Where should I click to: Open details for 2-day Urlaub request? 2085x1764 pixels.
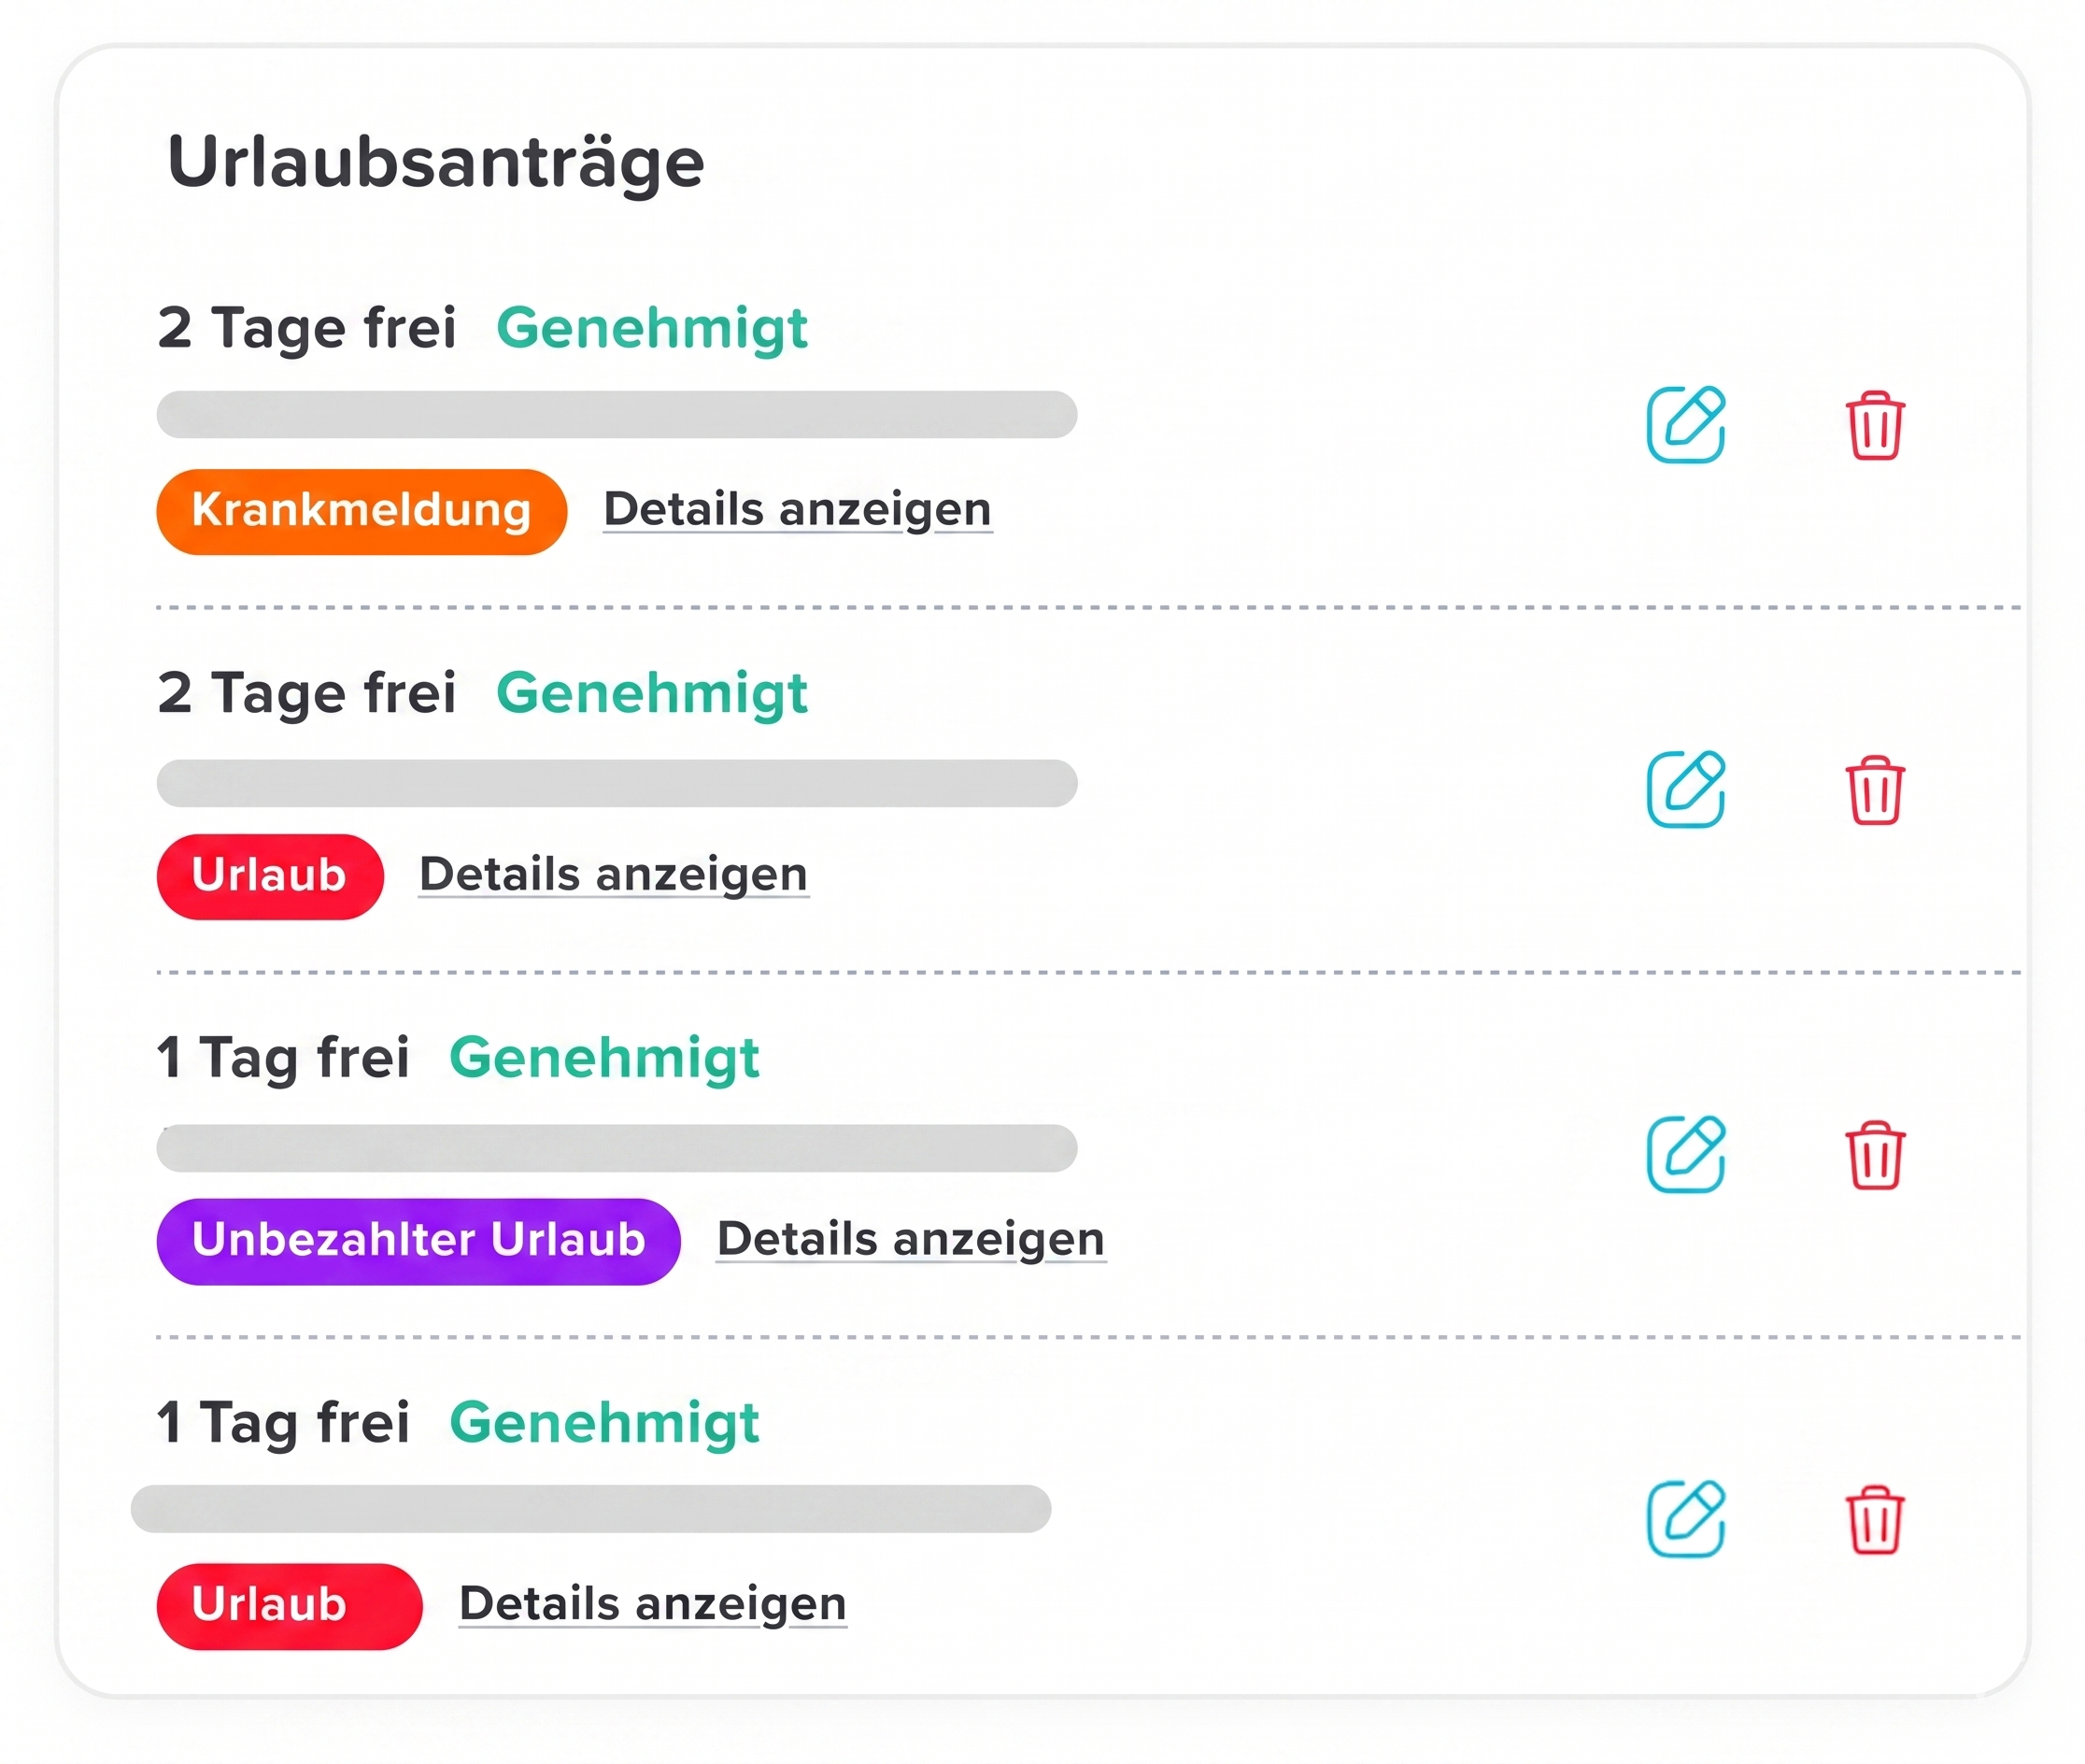613,875
